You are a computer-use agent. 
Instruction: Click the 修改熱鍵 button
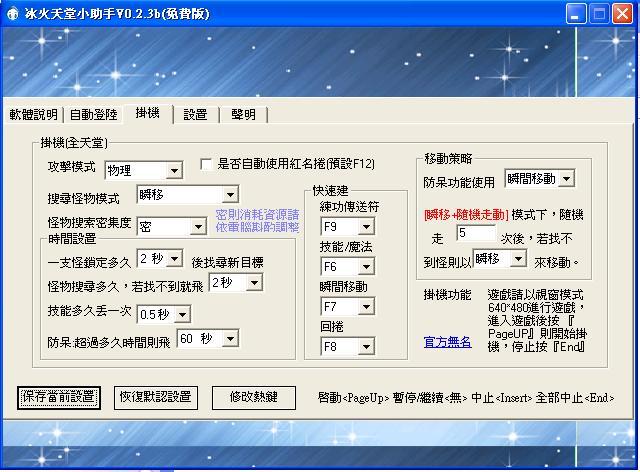(253, 397)
